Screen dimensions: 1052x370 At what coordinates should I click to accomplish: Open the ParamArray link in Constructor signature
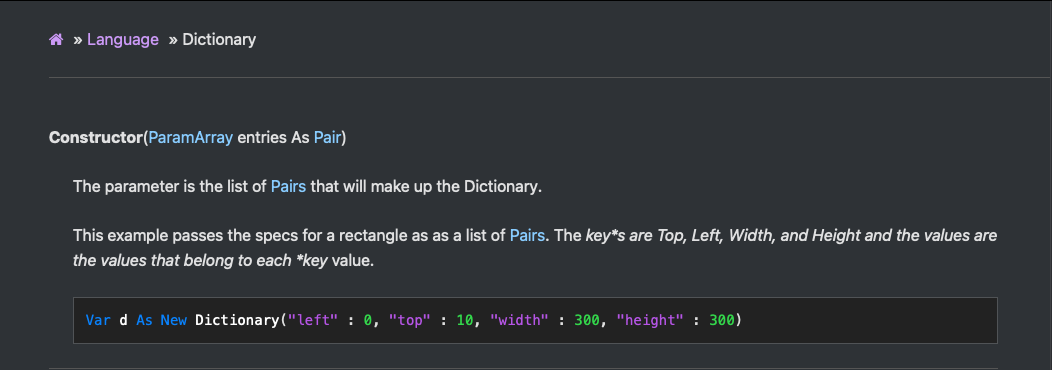(191, 138)
